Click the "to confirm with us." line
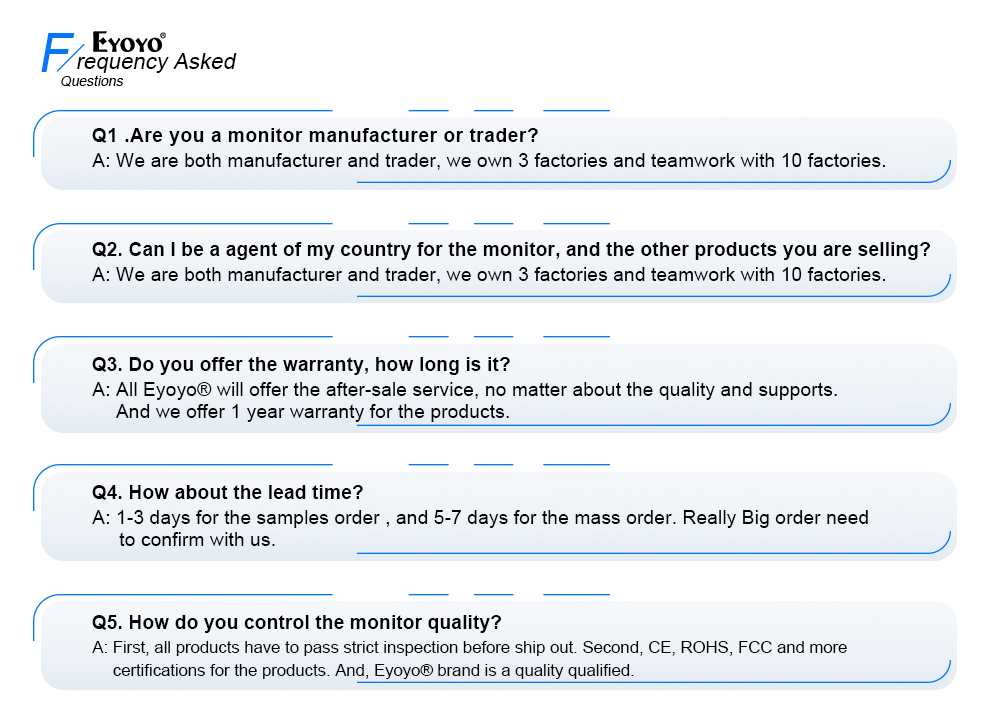Screen dimensions: 1000x712 [197, 540]
